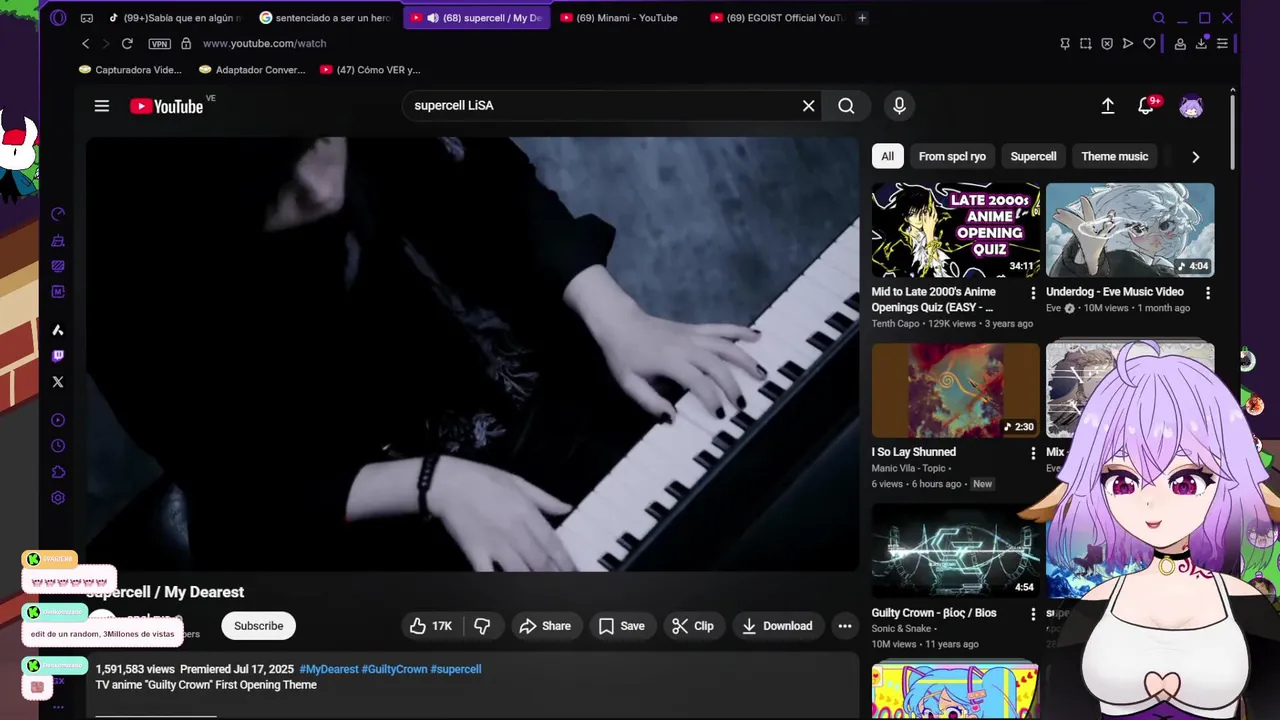Open the GX Corner gamepad icon
Screen dimensions: 1280x720
[x=87, y=18]
